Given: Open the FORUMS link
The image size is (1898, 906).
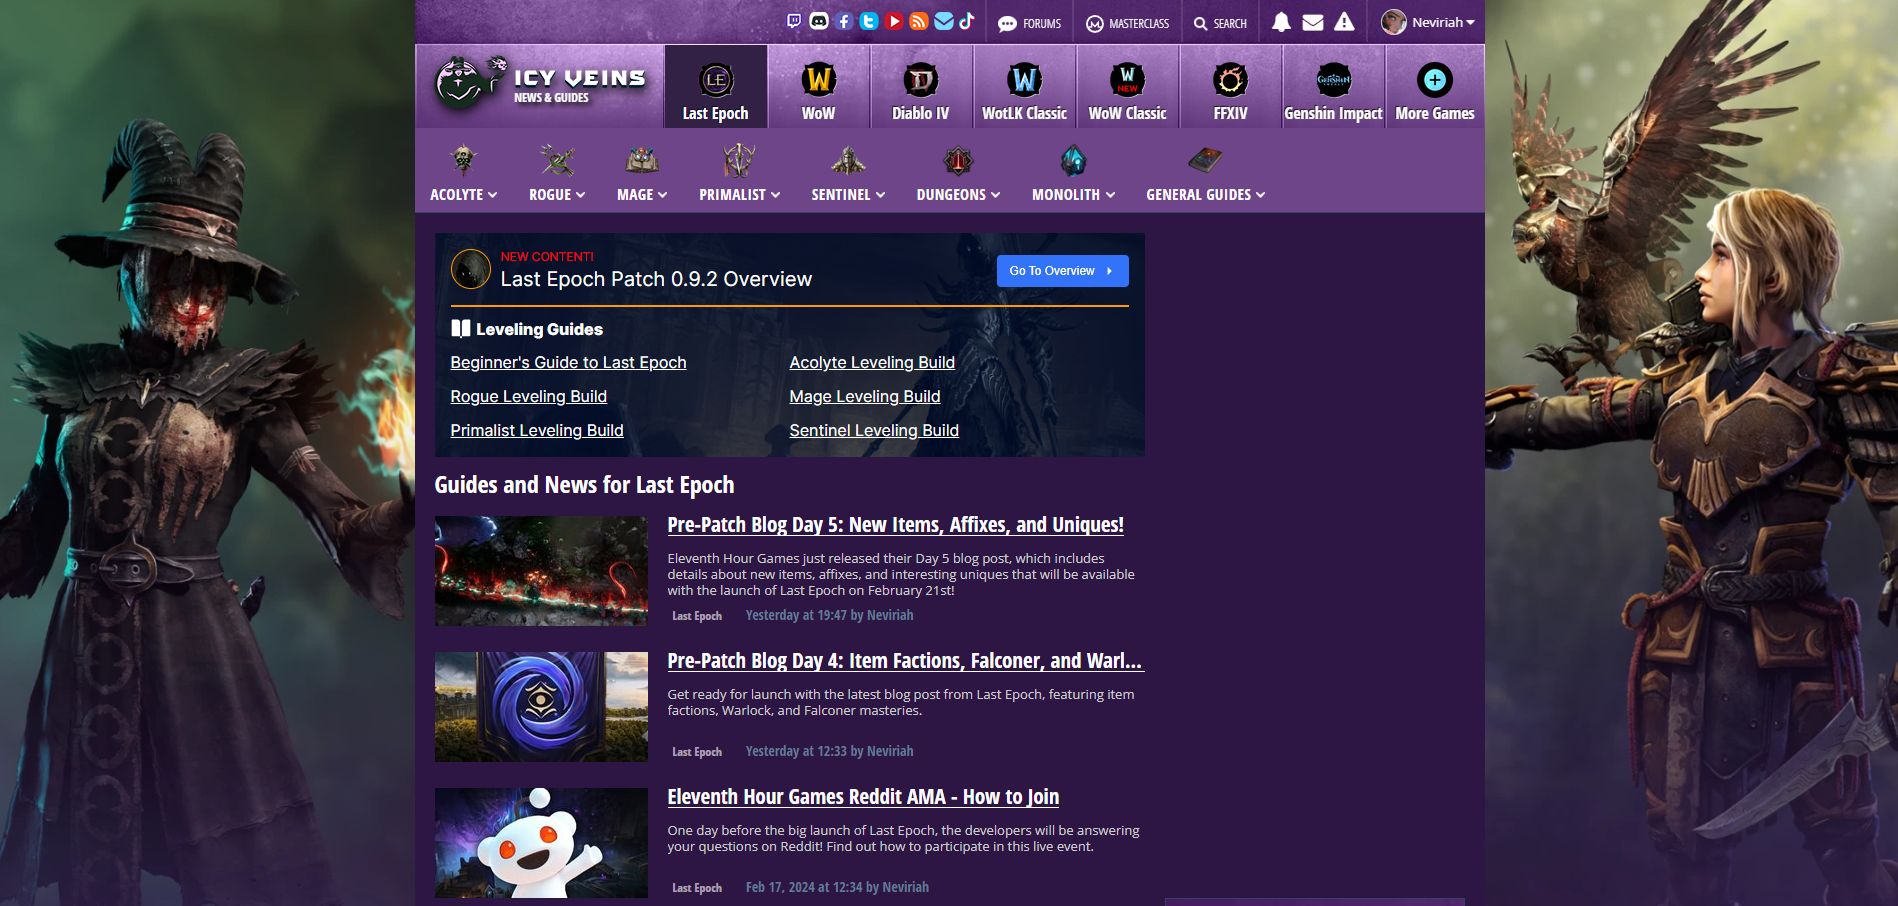Looking at the screenshot, I should pyautogui.click(x=1029, y=23).
